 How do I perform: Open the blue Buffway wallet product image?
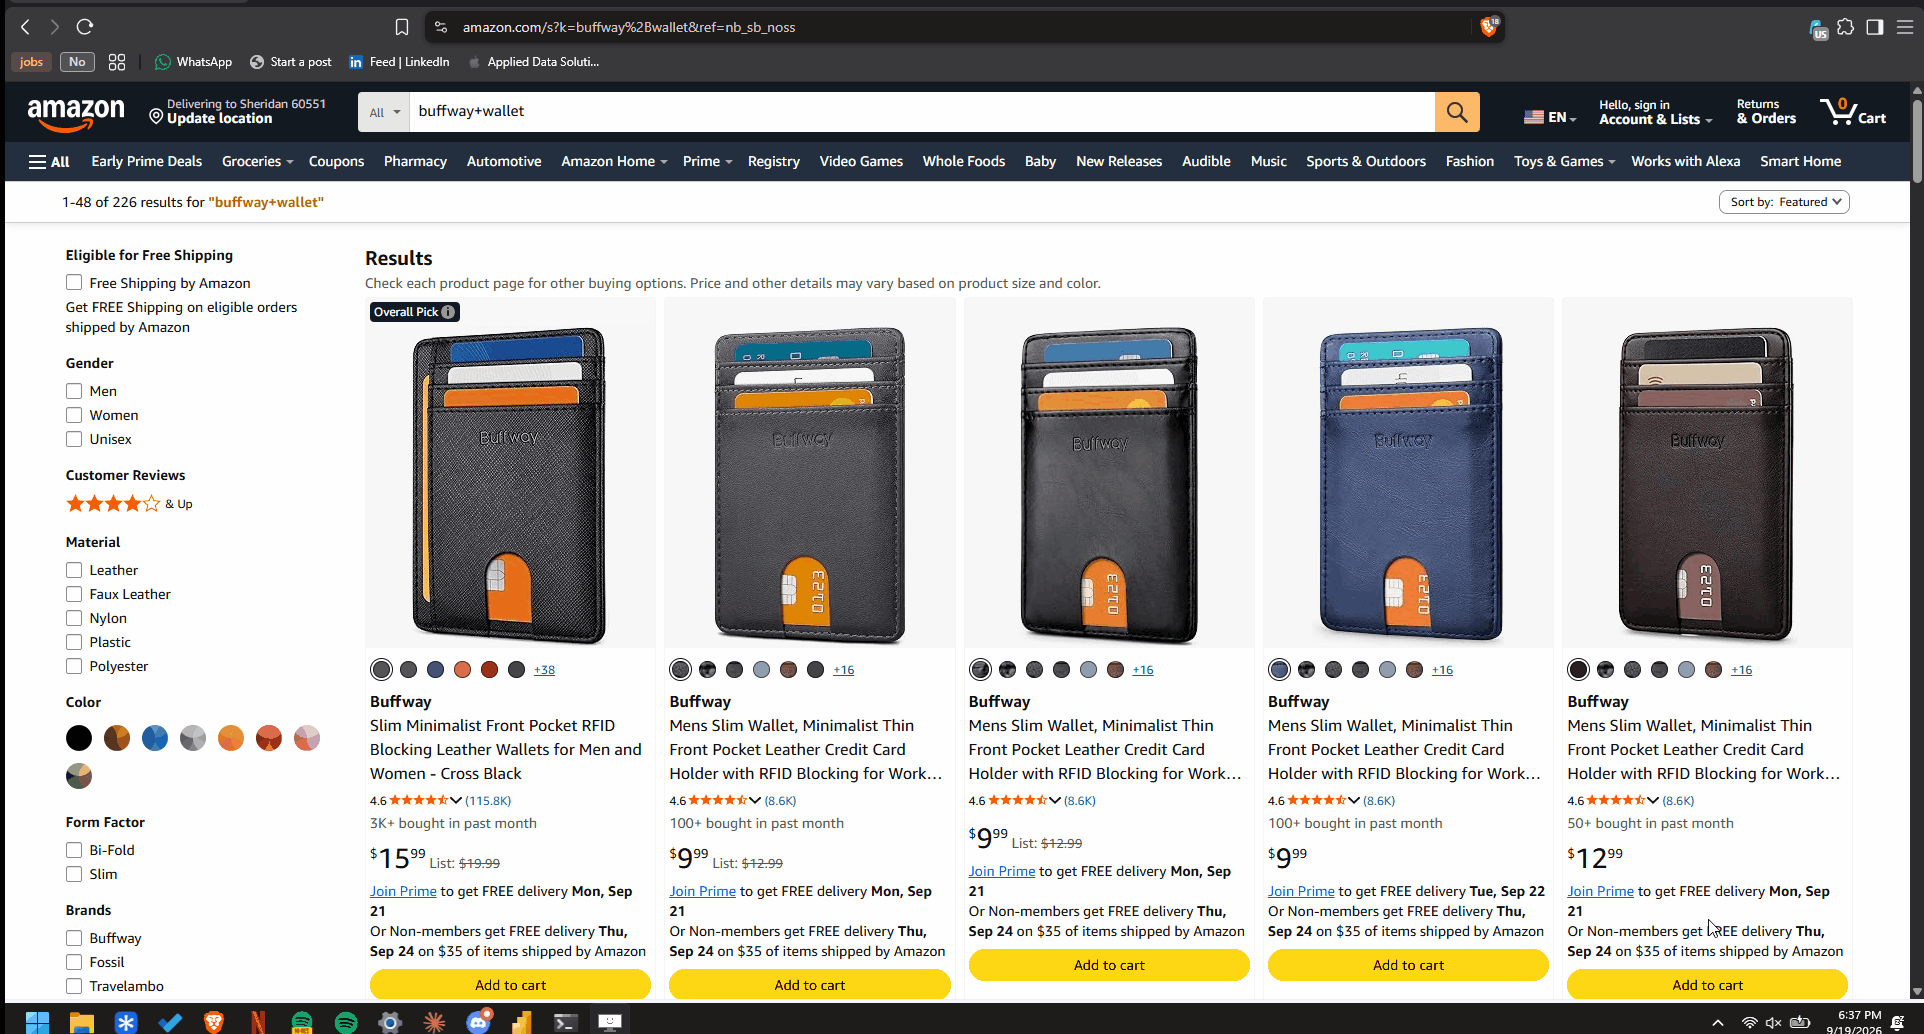[x=1408, y=485]
